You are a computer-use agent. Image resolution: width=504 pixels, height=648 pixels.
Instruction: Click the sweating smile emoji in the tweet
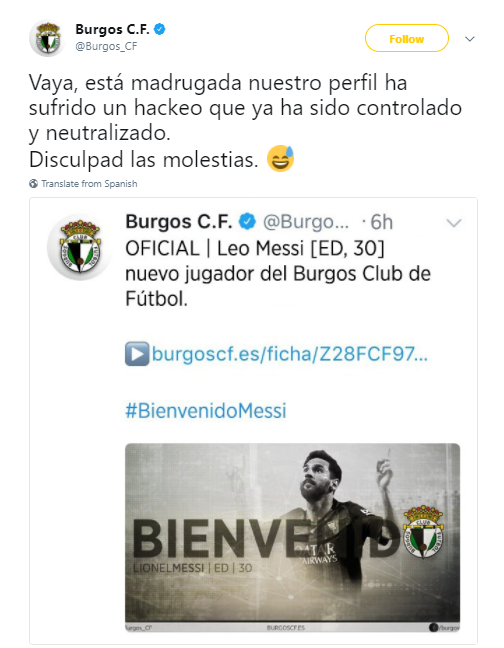pyautogui.click(x=281, y=158)
